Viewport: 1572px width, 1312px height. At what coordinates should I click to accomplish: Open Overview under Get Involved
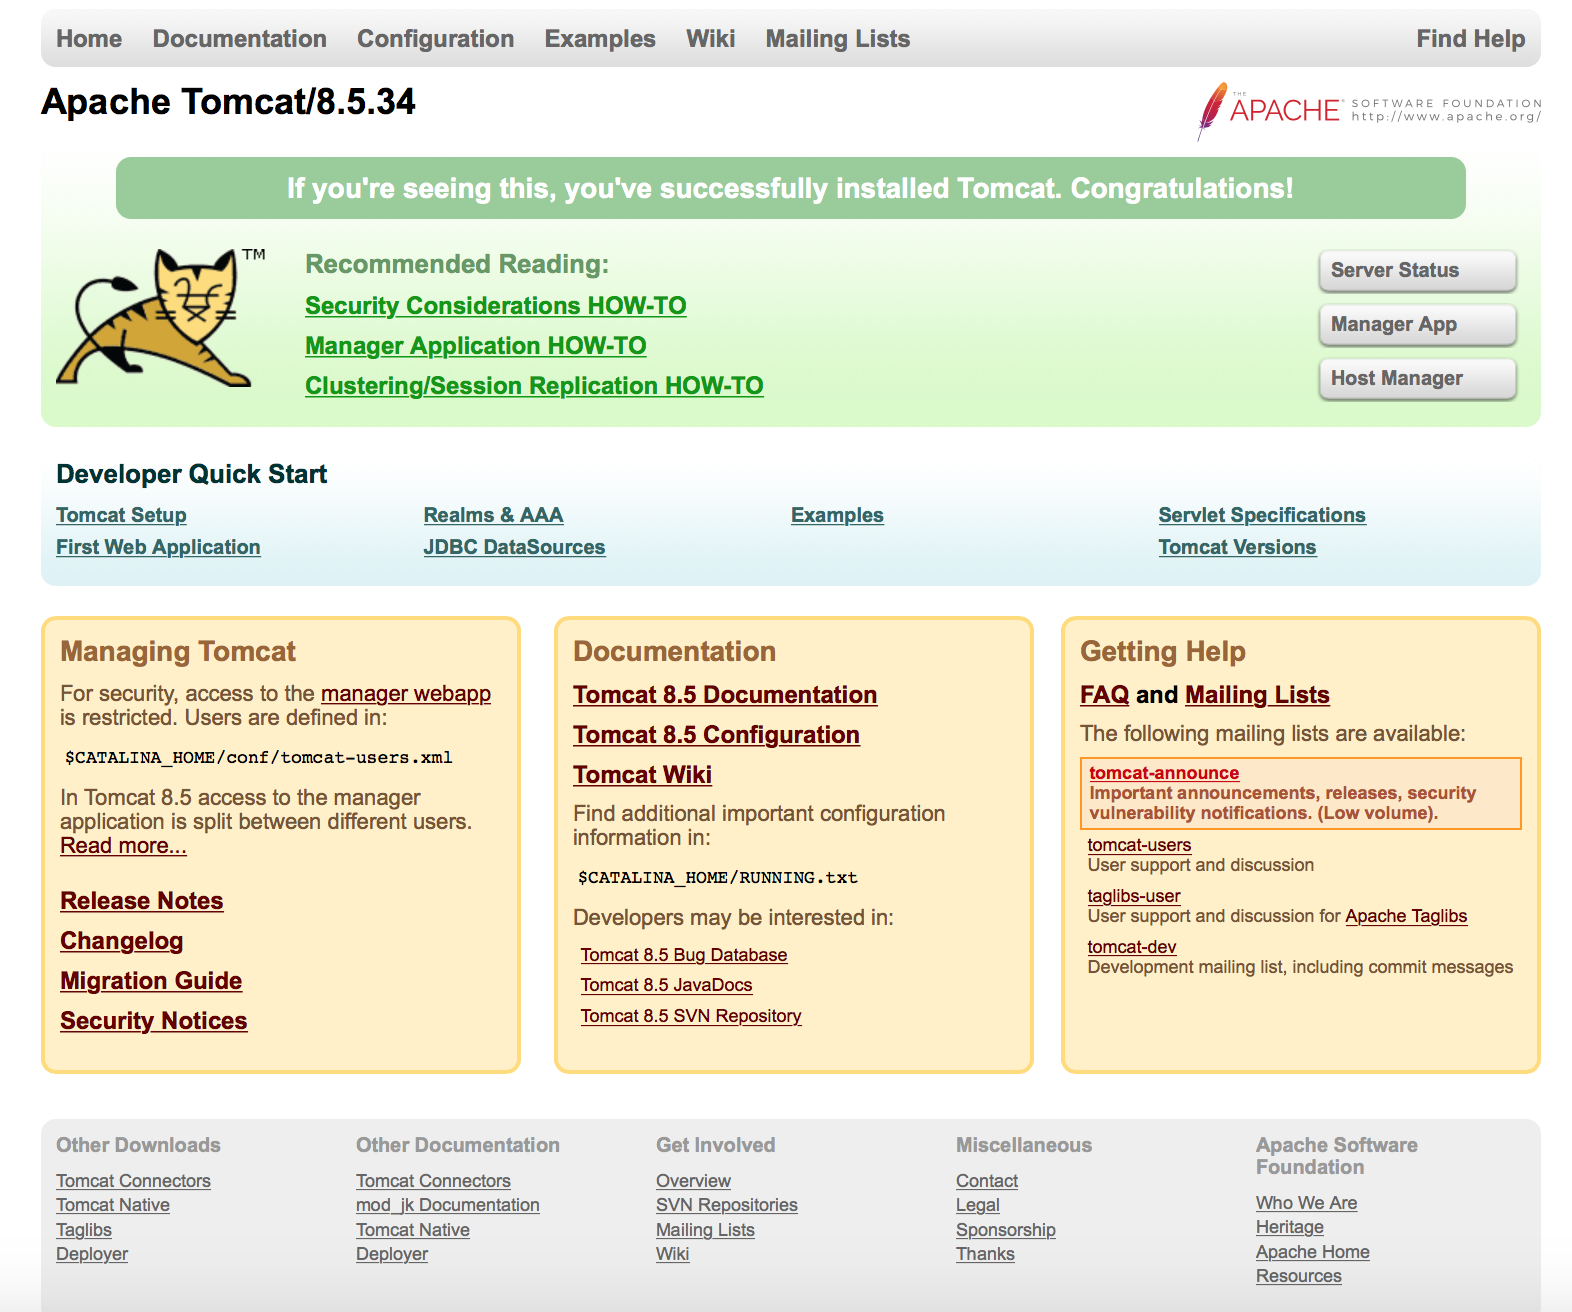point(694,1181)
